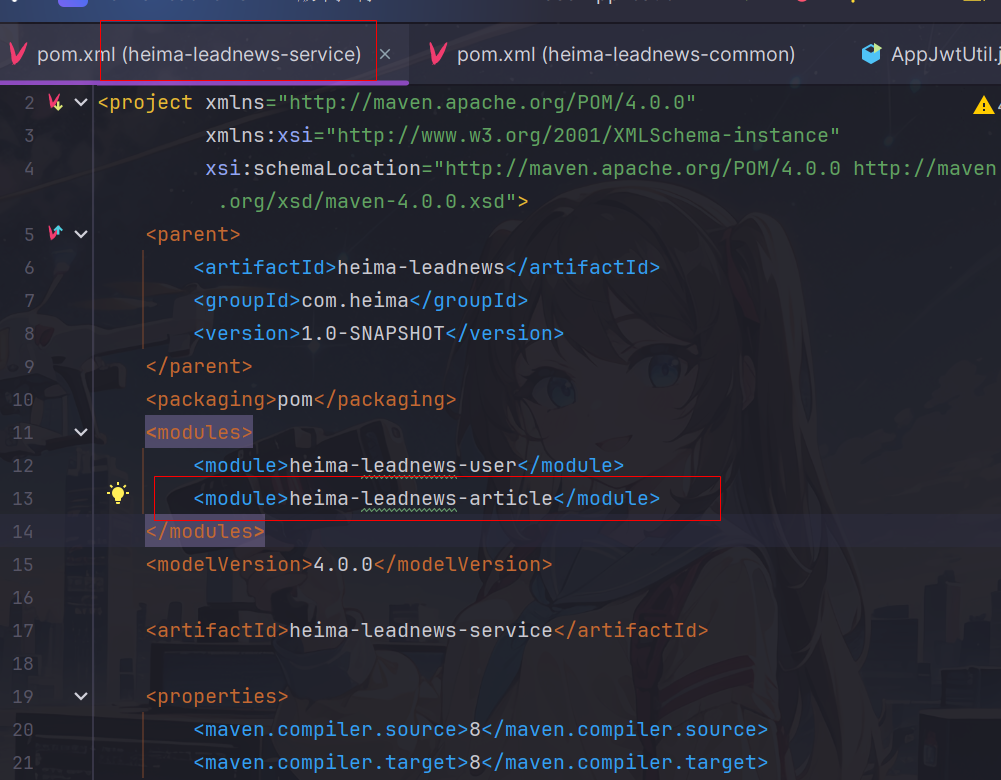Collapse the parent block fold on line 5
This screenshot has width=1001, height=780.
[x=81, y=234]
